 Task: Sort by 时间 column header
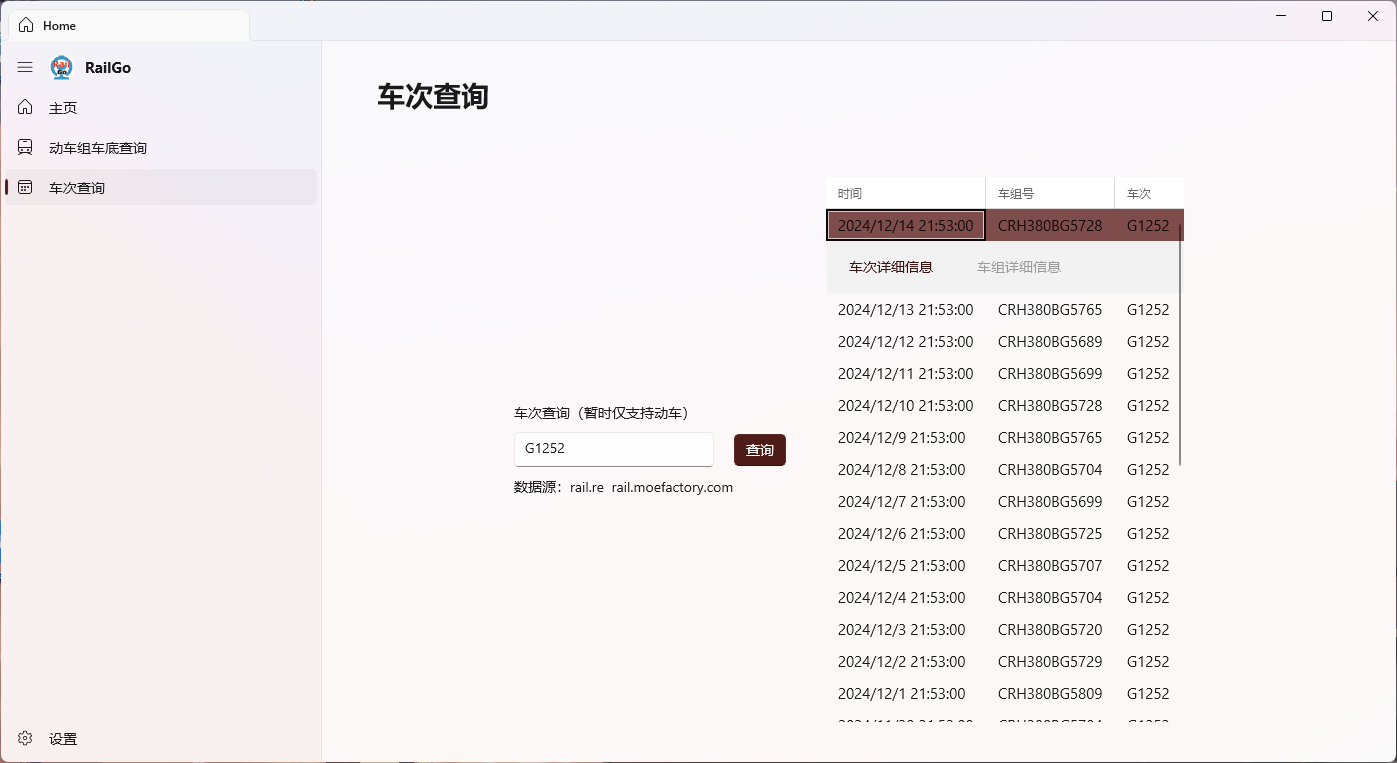[905, 193]
